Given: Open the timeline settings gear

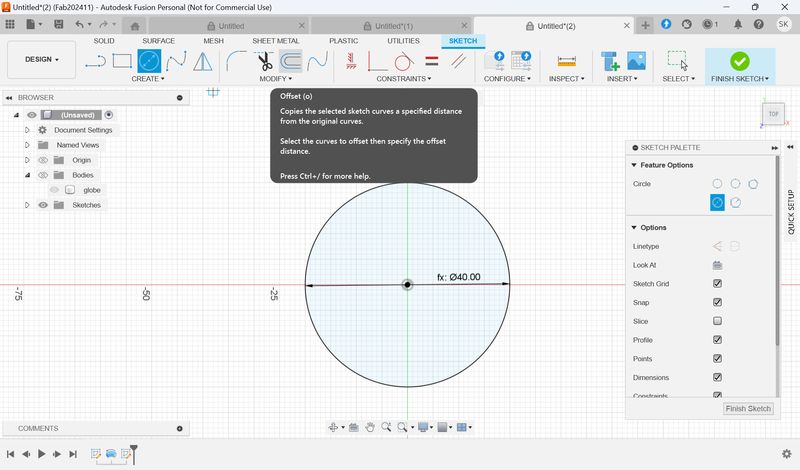Looking at the screenshot, I should (786, 454).
